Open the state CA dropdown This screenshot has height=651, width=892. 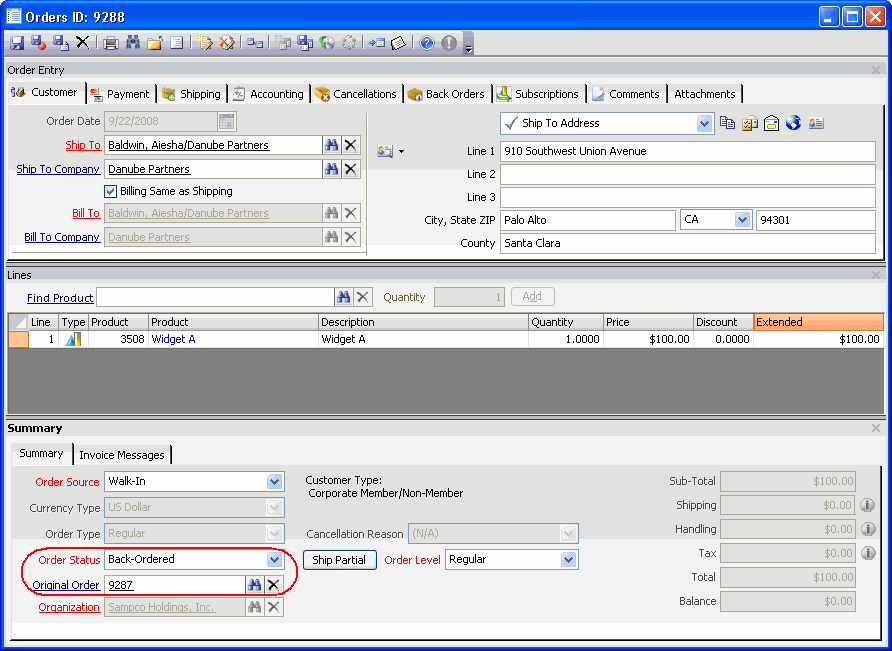[x=742, y=220]
